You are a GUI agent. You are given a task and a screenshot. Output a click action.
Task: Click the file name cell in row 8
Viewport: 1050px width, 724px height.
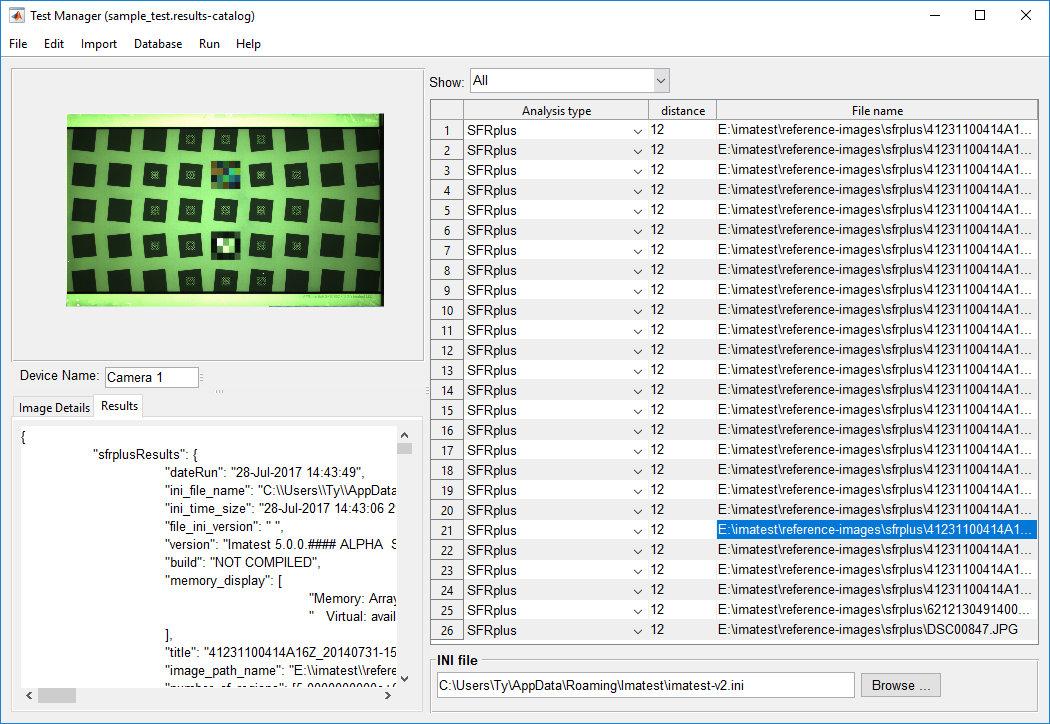tap(877, 269)
